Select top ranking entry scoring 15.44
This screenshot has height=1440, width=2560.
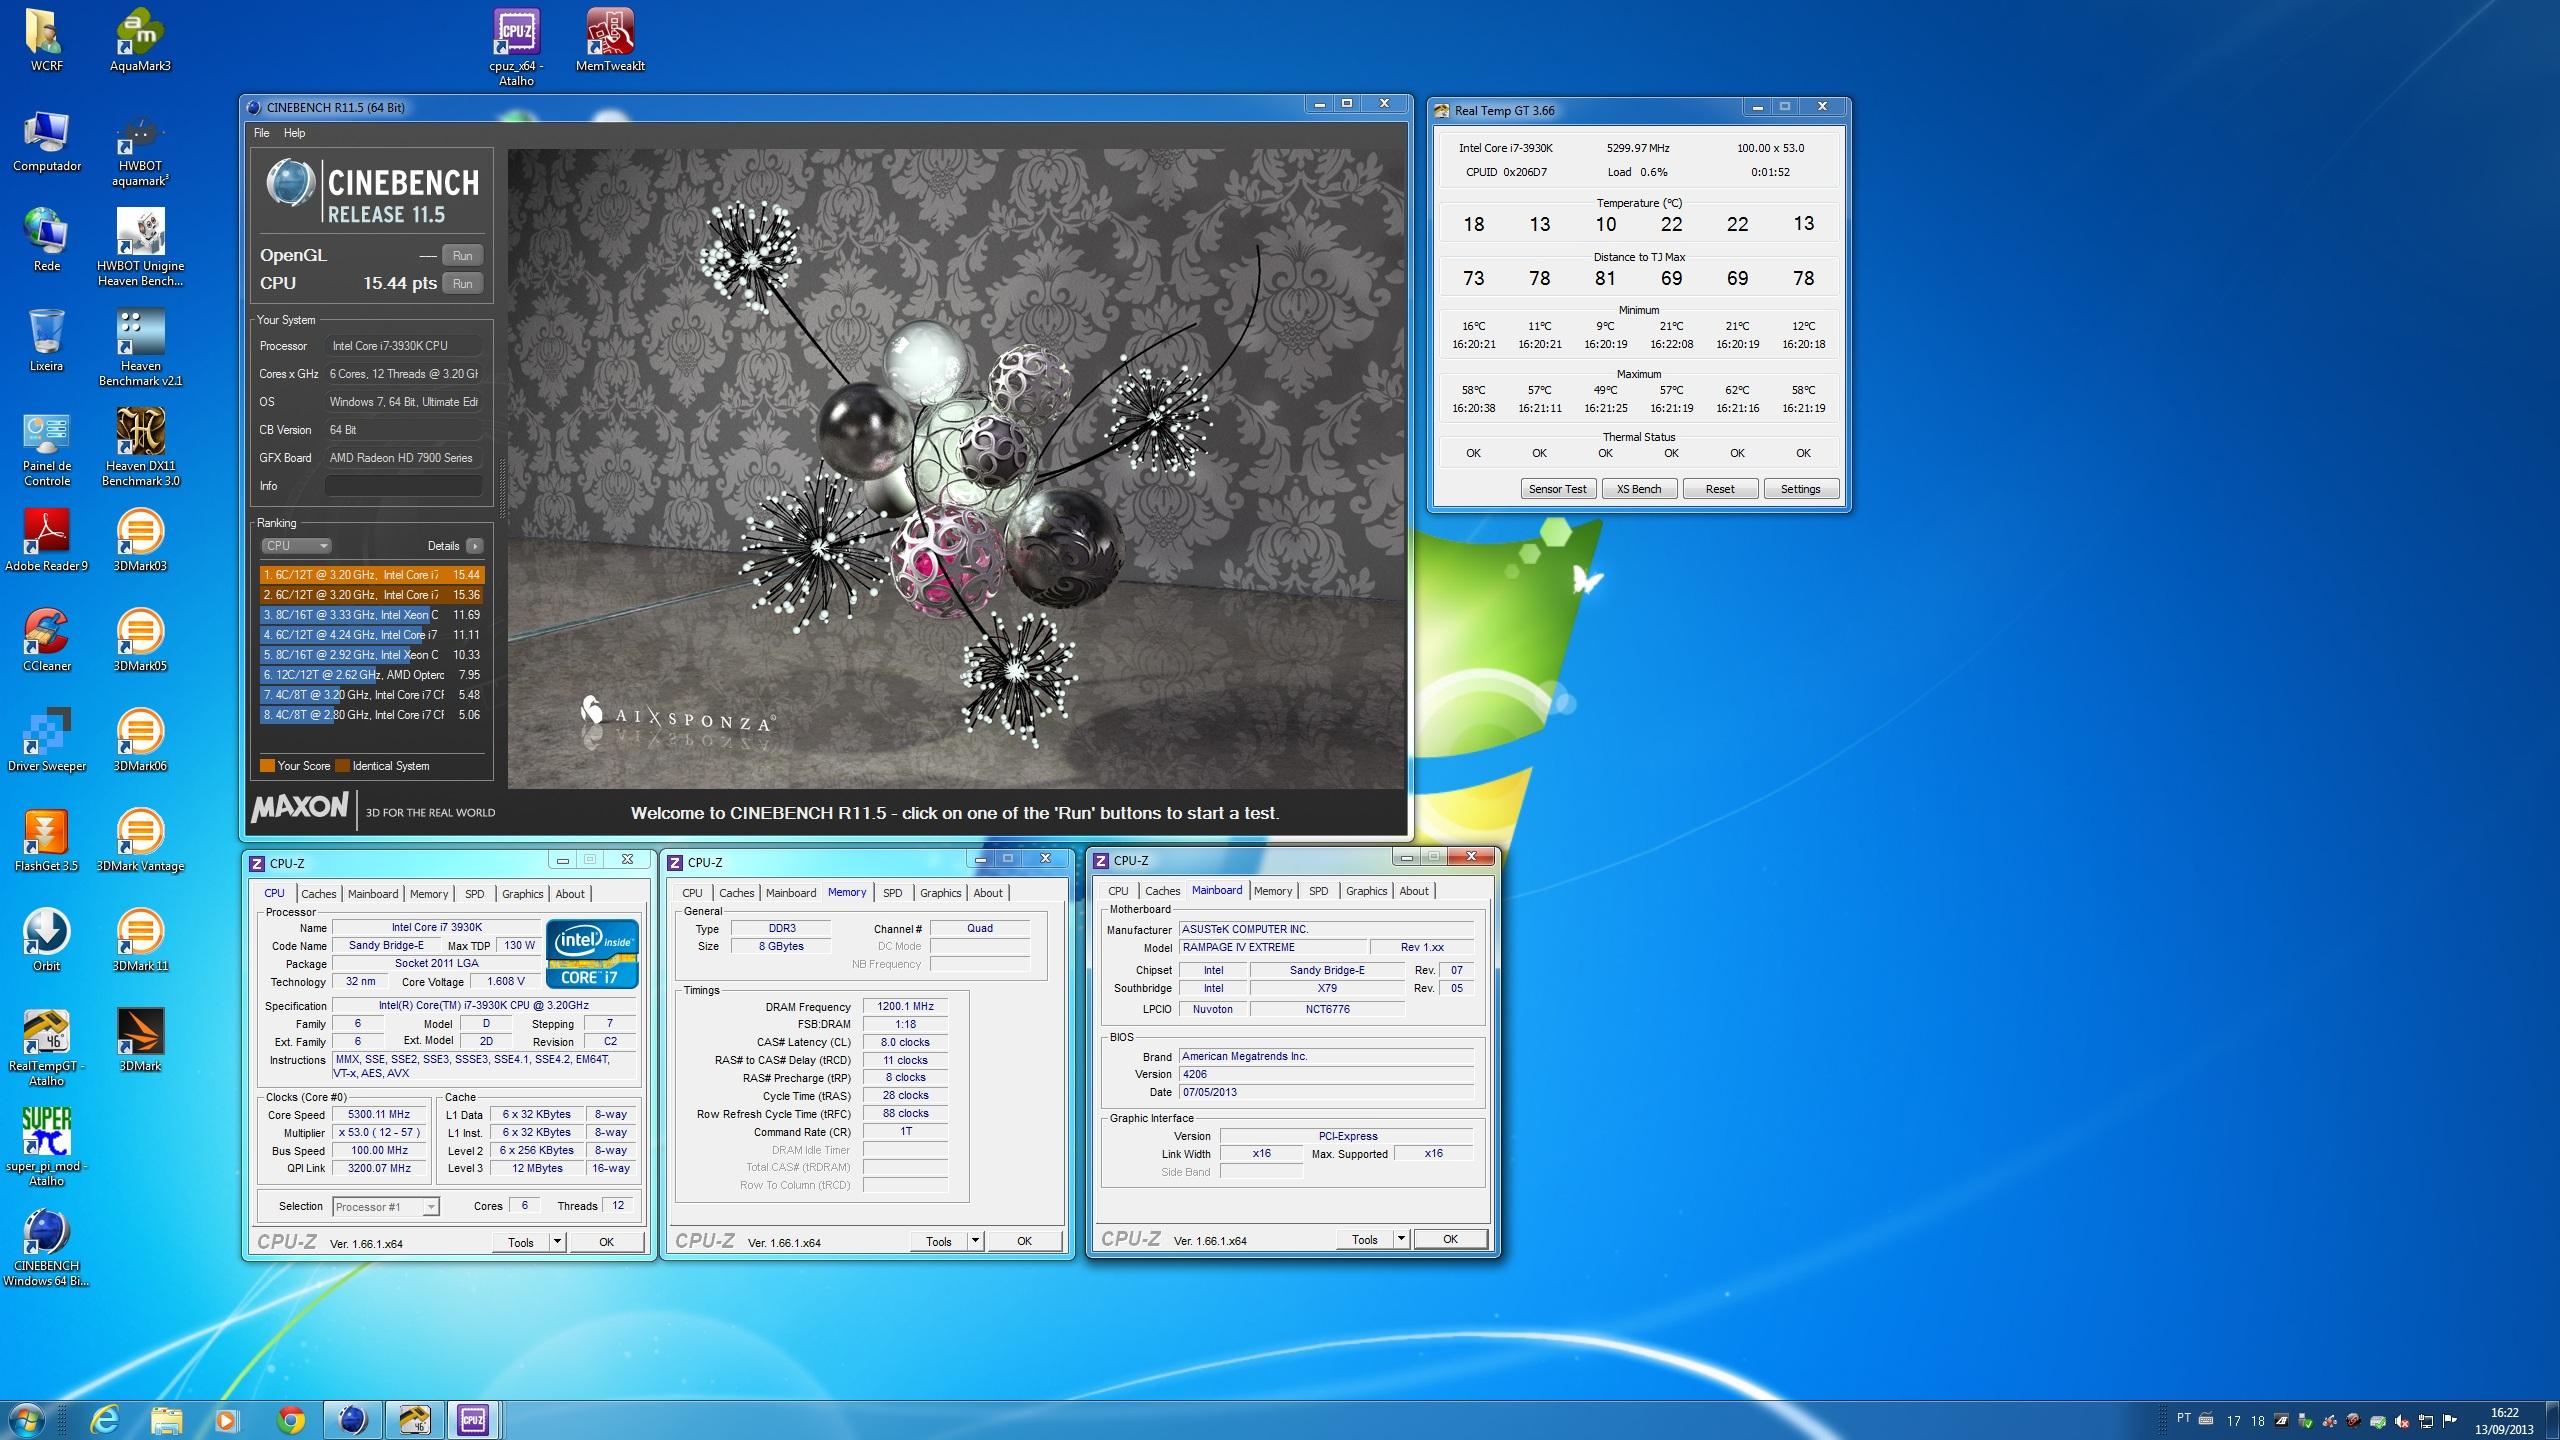372,575
